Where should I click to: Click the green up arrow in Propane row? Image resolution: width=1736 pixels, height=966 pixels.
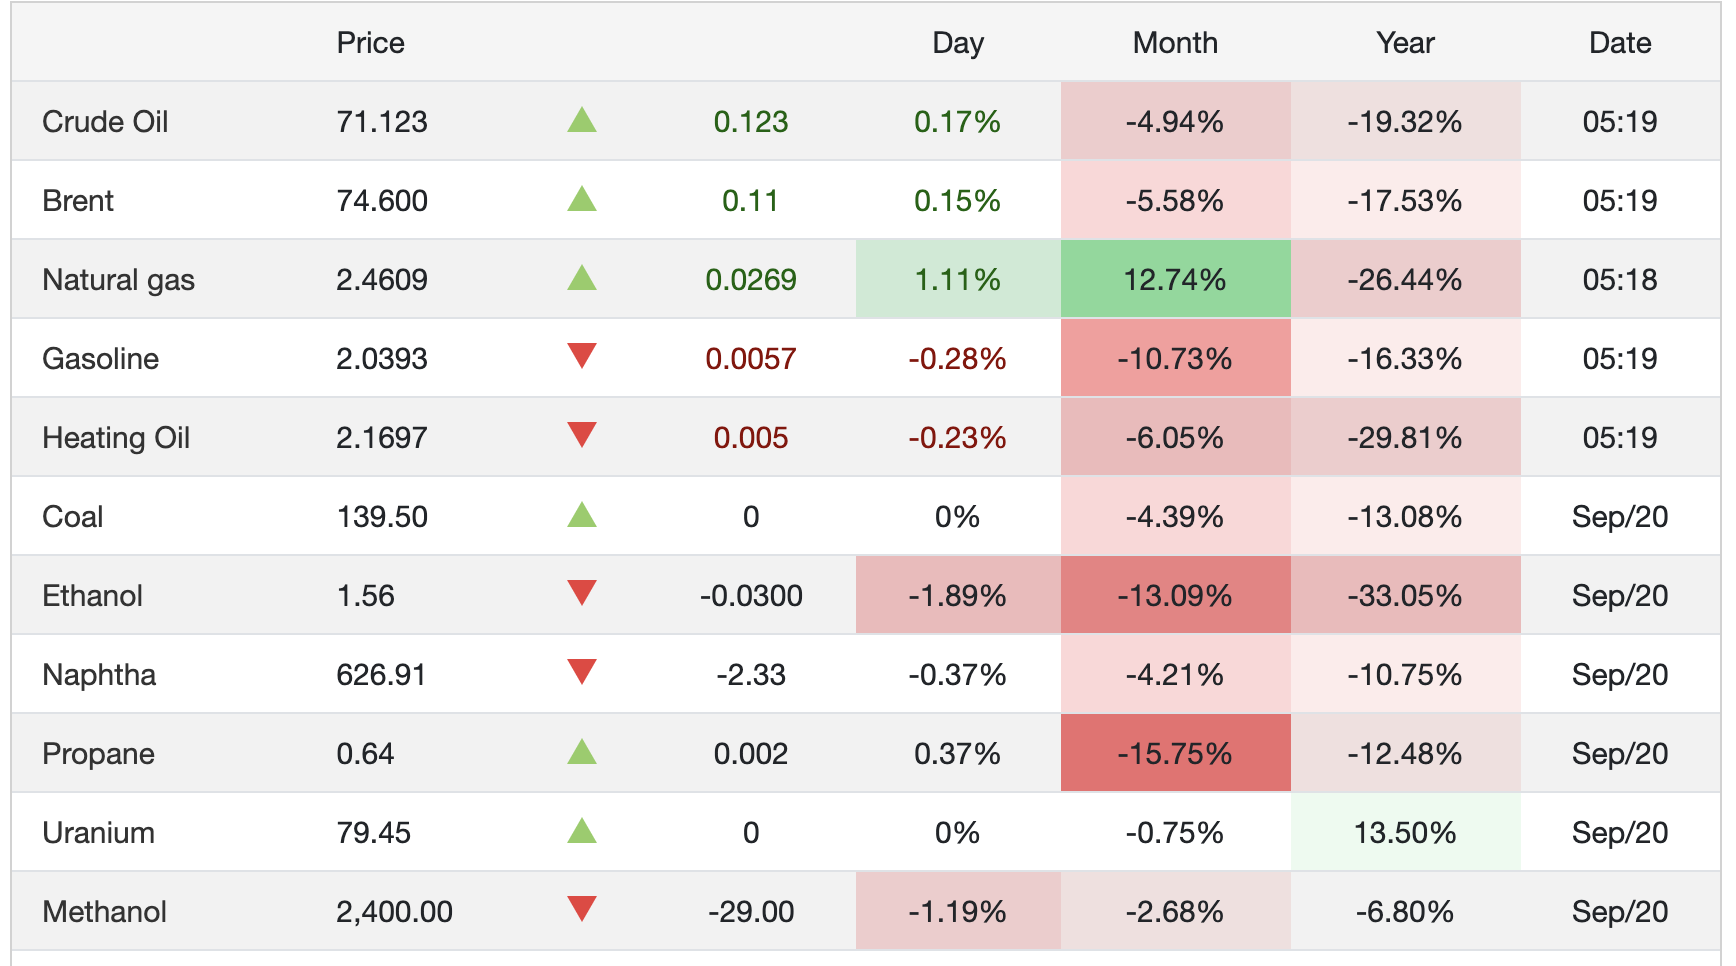click(582, 753)
